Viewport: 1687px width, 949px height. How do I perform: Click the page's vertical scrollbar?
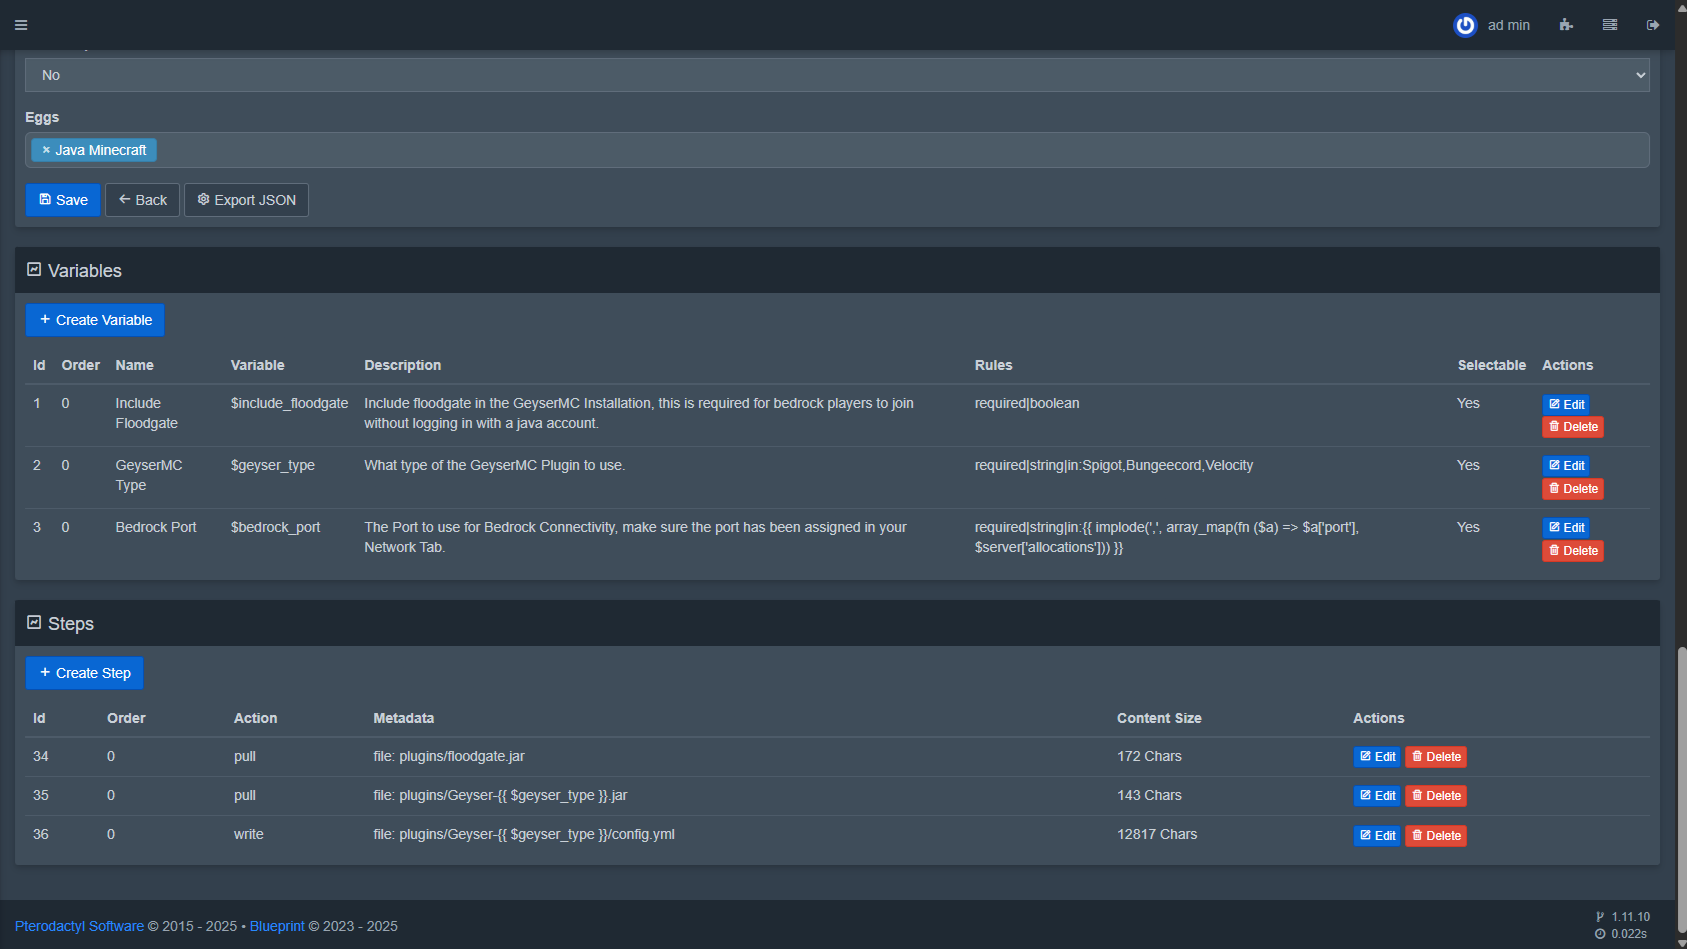point(1682,770)
